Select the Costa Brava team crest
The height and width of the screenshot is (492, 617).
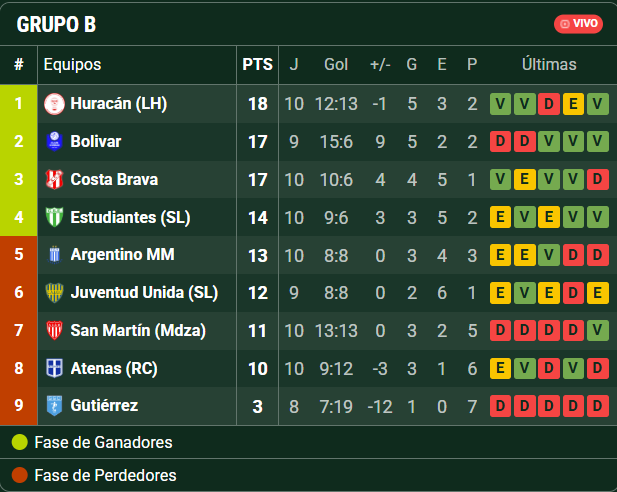pyautogui.click(x=54, y=179)
